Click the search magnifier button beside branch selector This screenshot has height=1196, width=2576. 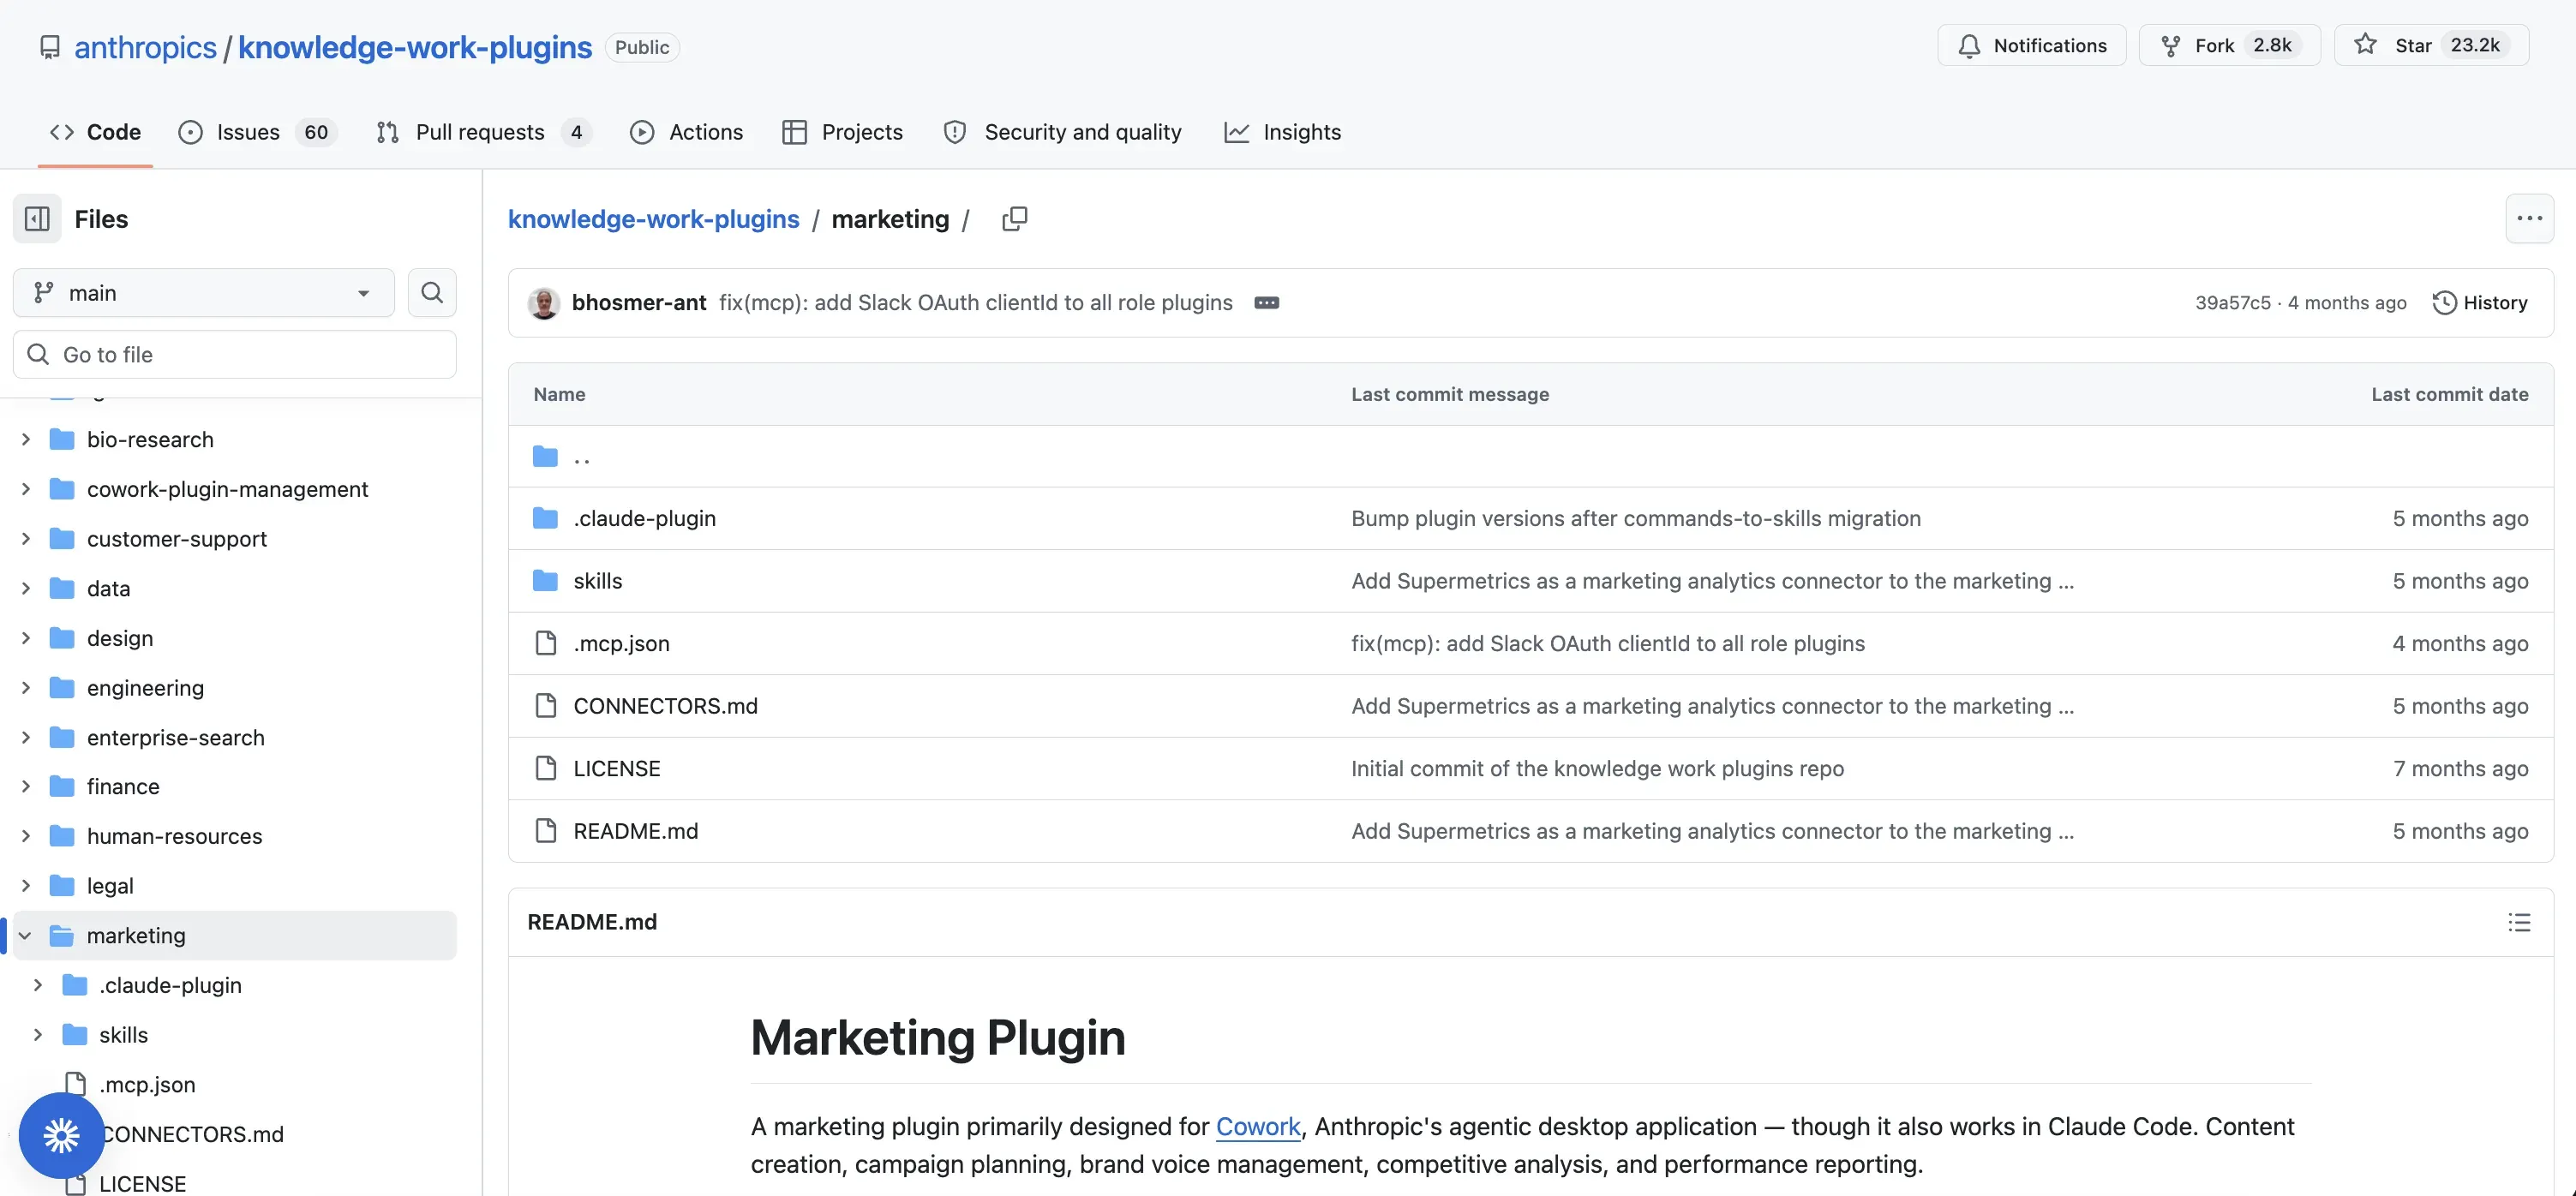[x=432, y=292]
